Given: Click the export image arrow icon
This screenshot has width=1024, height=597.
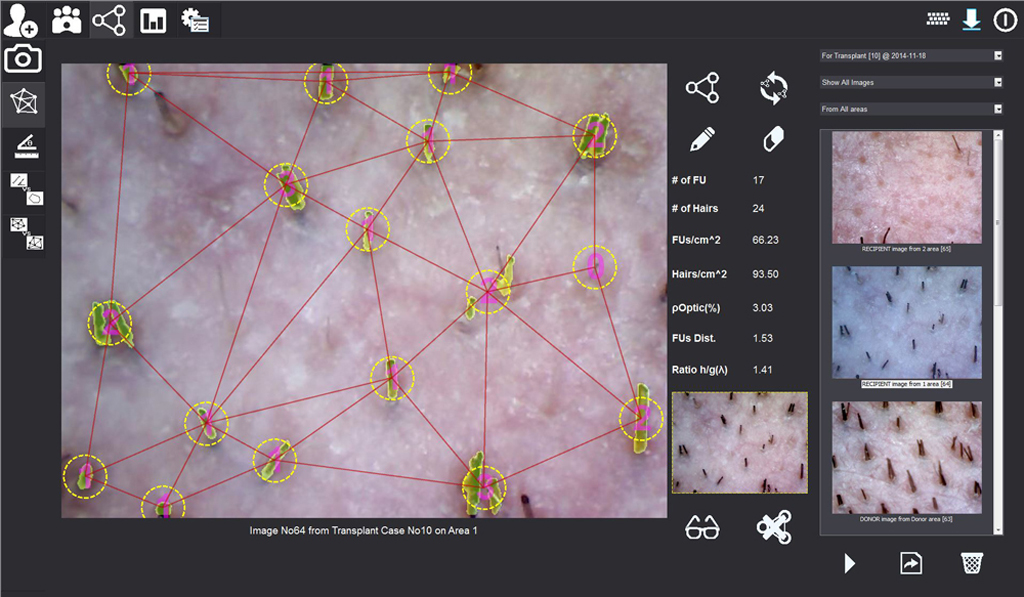Looking at the screenshot, I should [x=910, y=564].
